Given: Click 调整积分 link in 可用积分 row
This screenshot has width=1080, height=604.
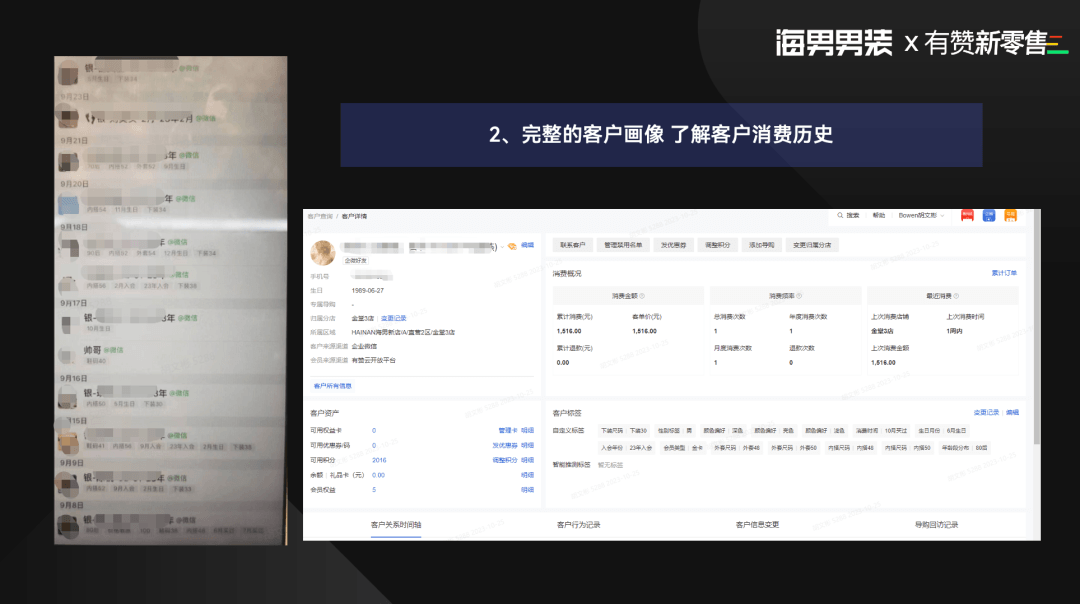Looking at the screenshot, I should pos(504,460).
